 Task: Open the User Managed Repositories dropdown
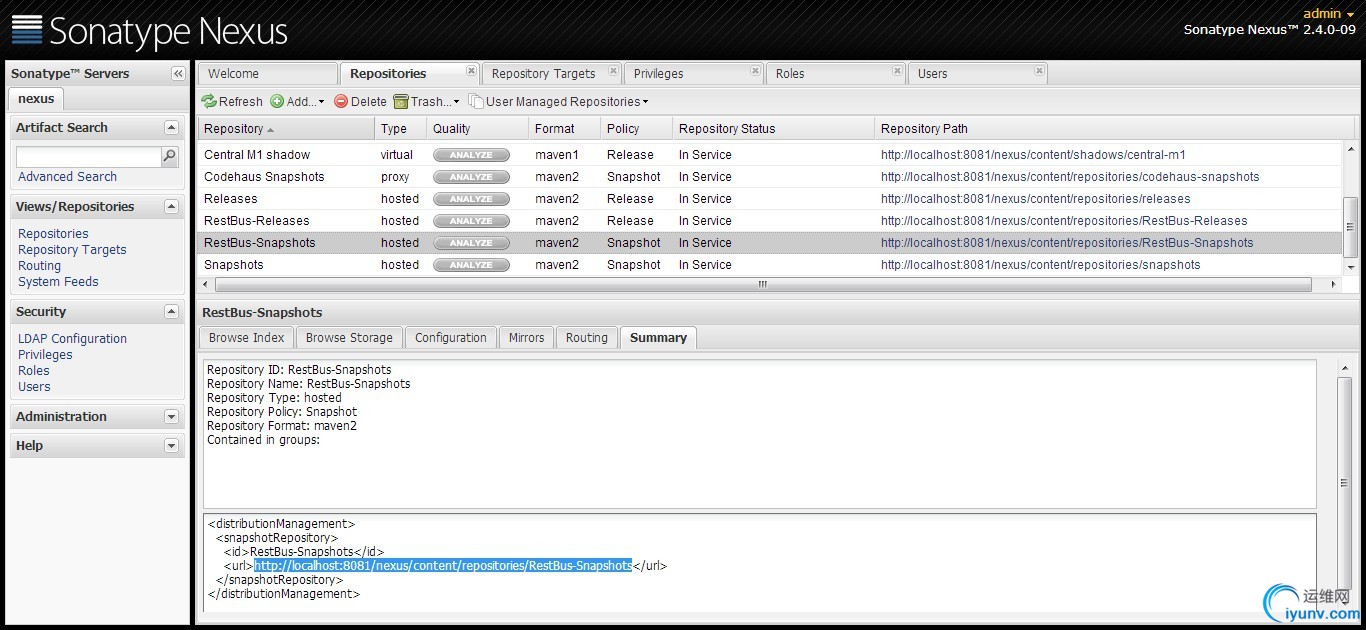559,101
